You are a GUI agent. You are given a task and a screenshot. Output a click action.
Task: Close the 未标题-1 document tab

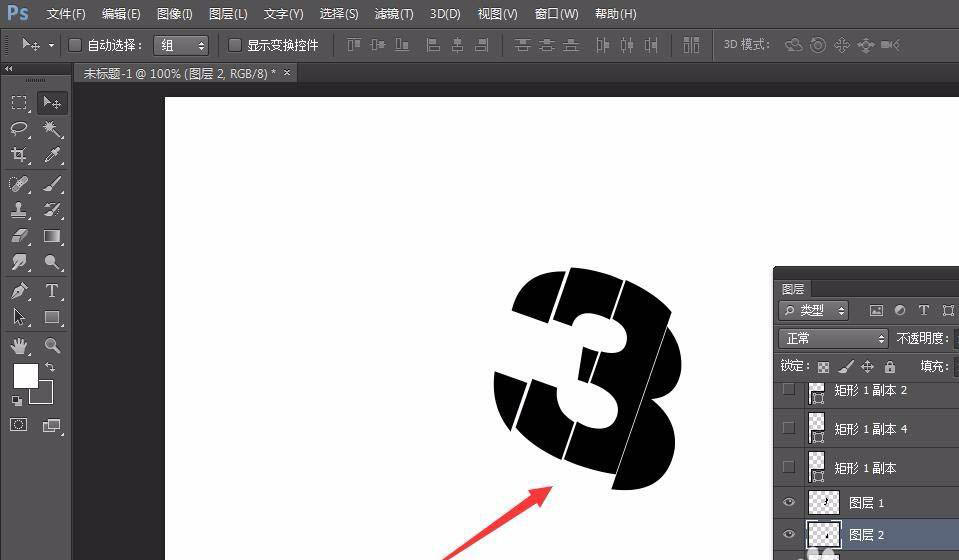tap(287, 73)
